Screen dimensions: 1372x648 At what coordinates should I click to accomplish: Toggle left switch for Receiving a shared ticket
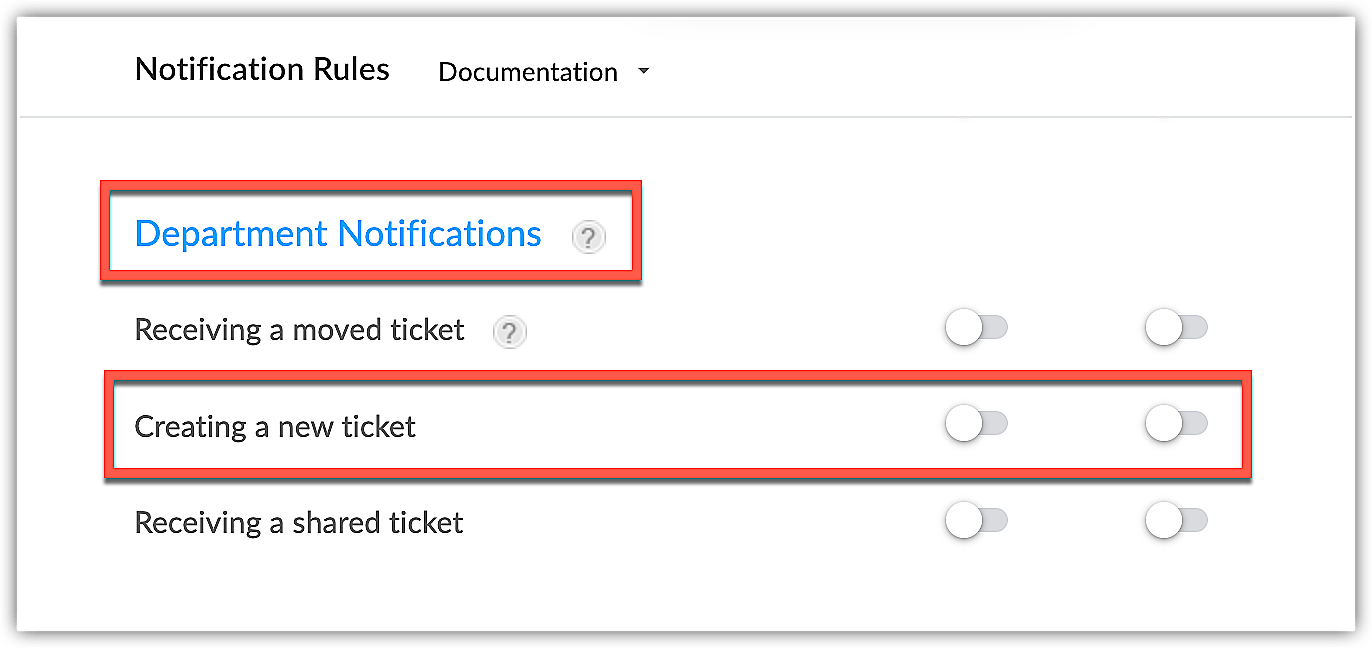[x=975, y=521]
